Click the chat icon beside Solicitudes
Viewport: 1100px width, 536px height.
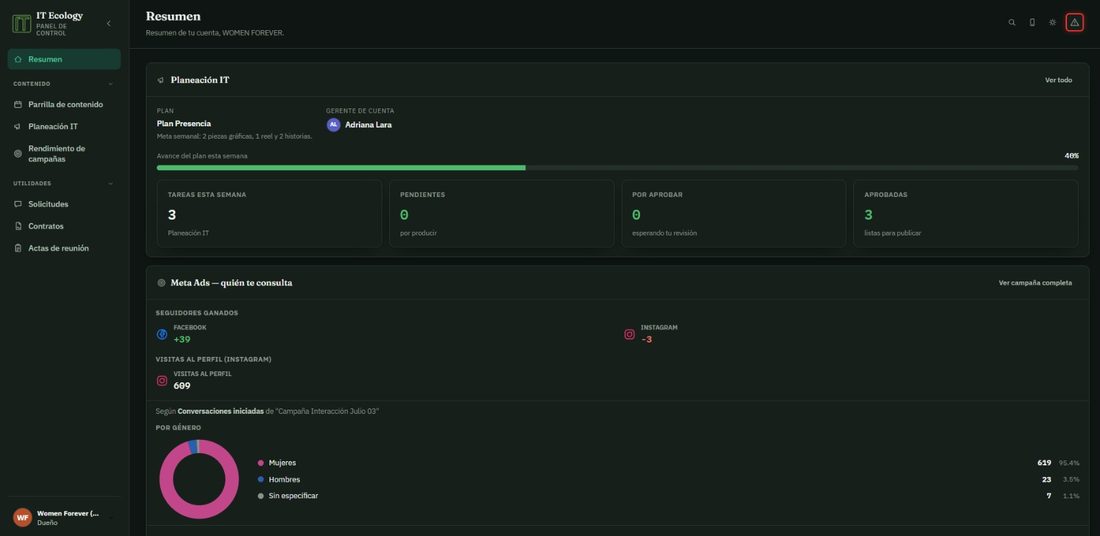pyautogui.click(x=18, y=204)
